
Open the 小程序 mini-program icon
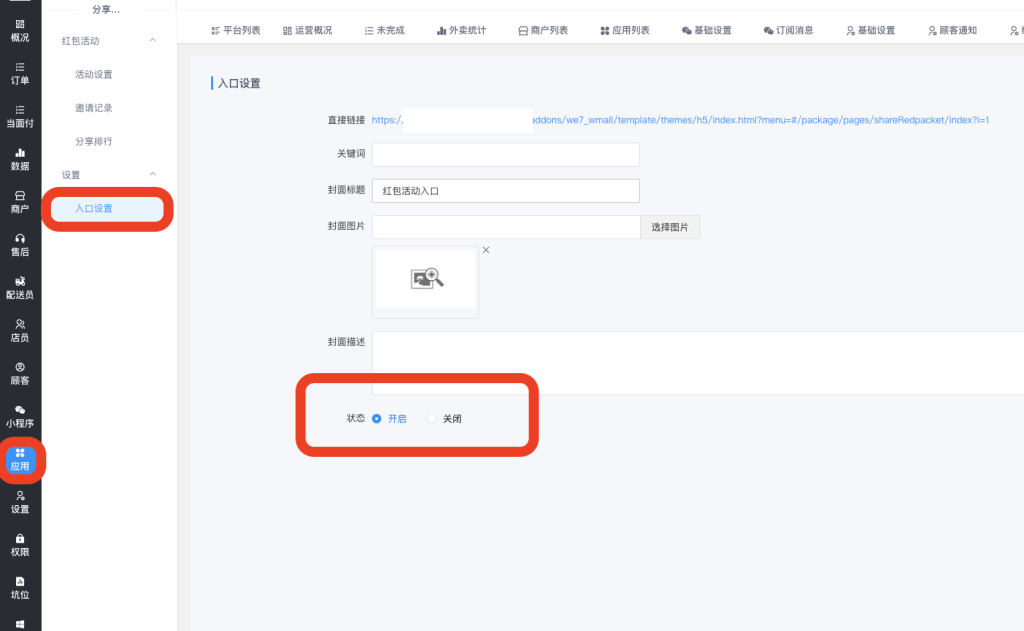pos(20,415)
